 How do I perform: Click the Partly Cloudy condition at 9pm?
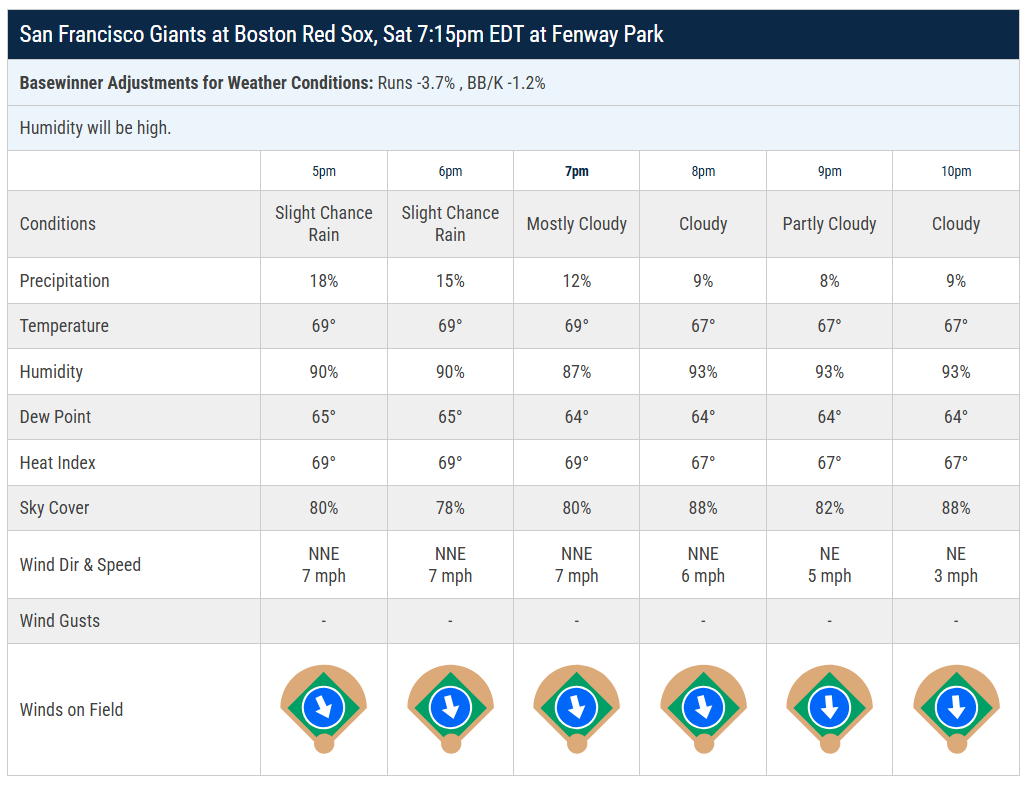(829, 224)
